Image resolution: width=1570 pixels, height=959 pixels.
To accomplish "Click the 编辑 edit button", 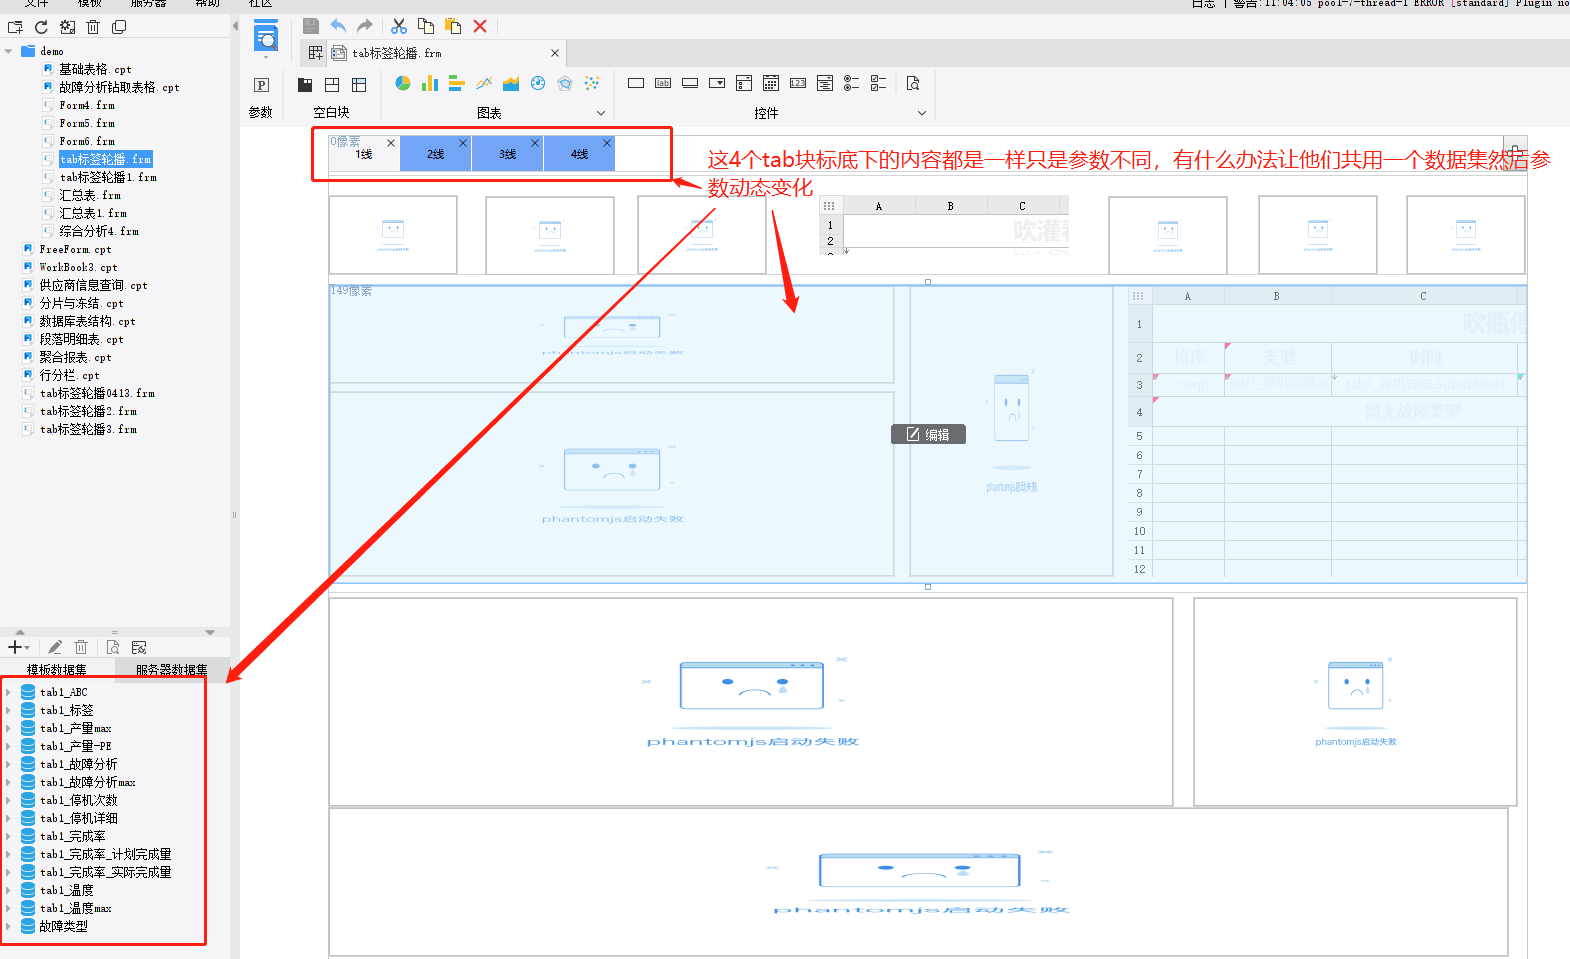I will click(x=928, y=434).
